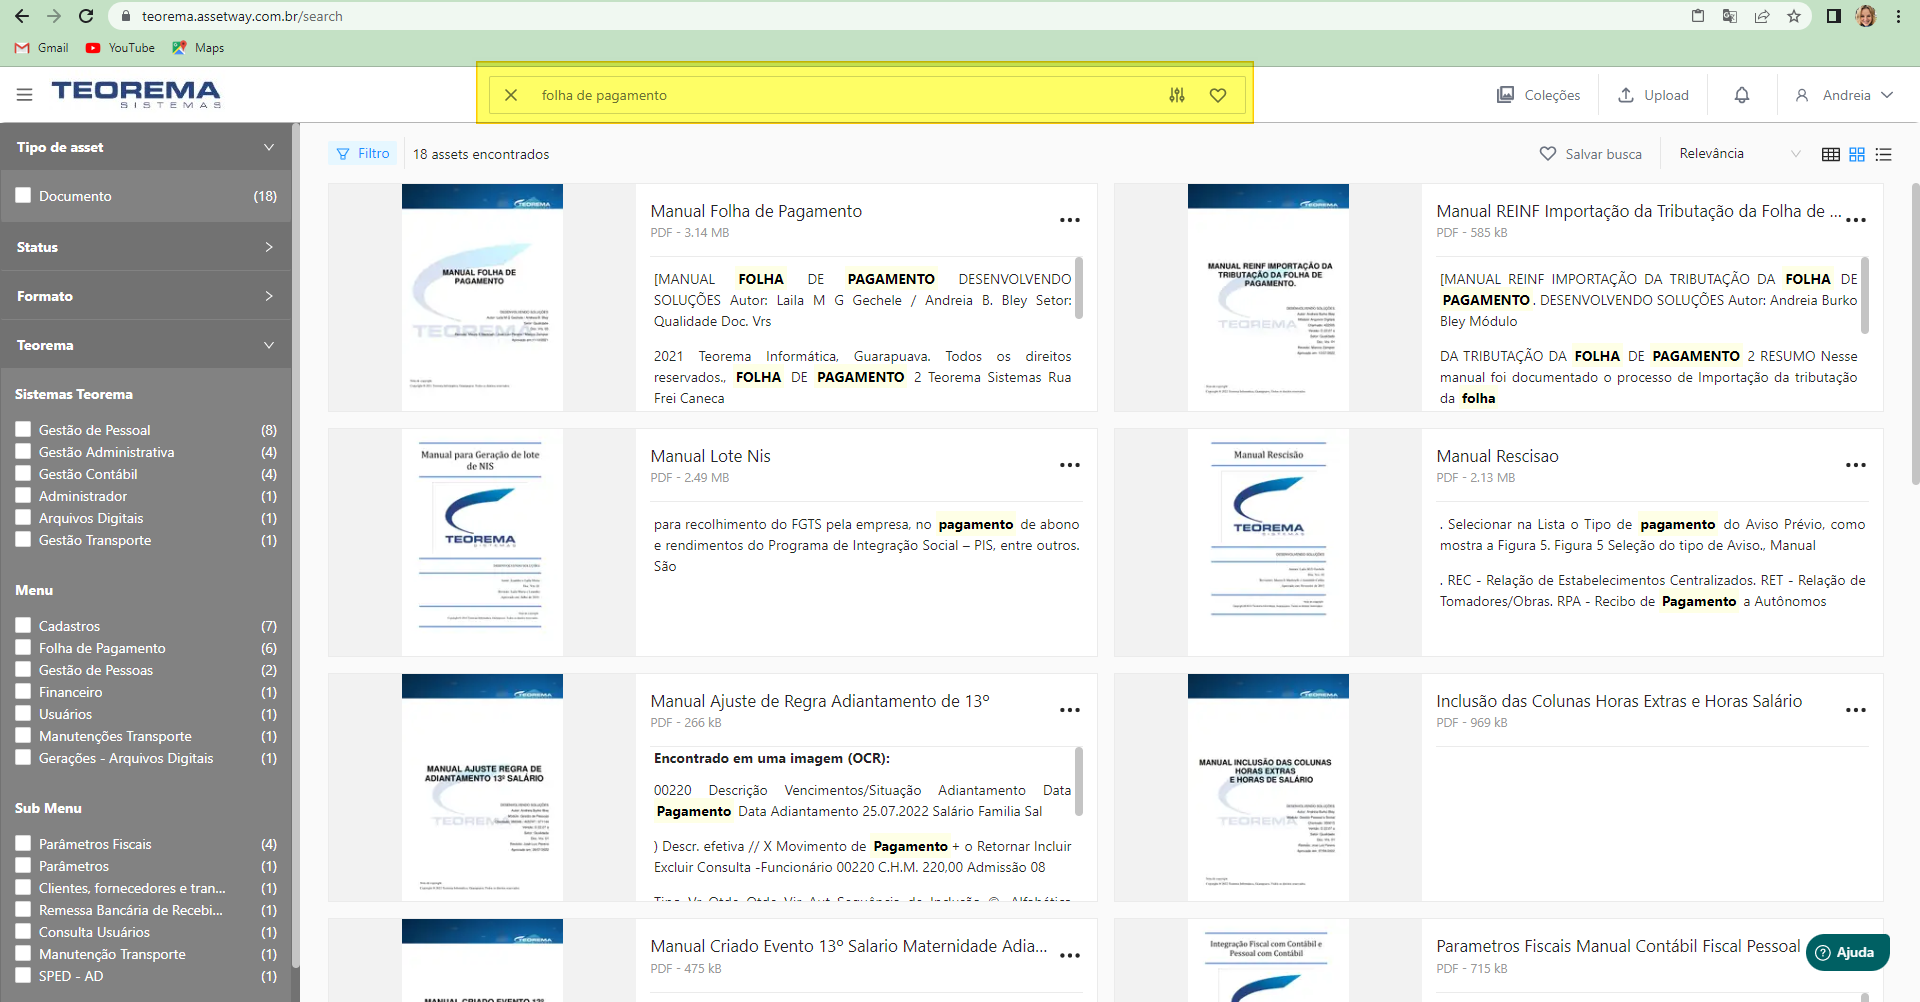
Task: Open the Ajuda help button
Action: 1847,952
